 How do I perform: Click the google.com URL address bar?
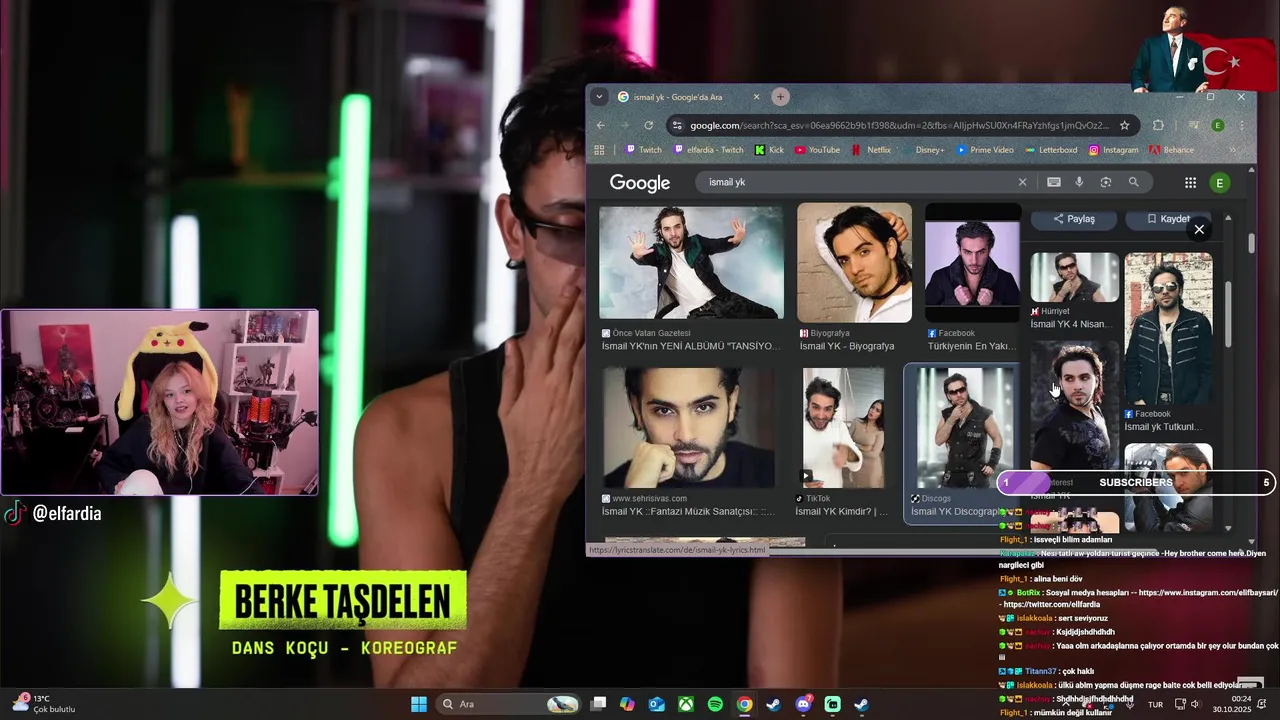click(x=899, y=125)
